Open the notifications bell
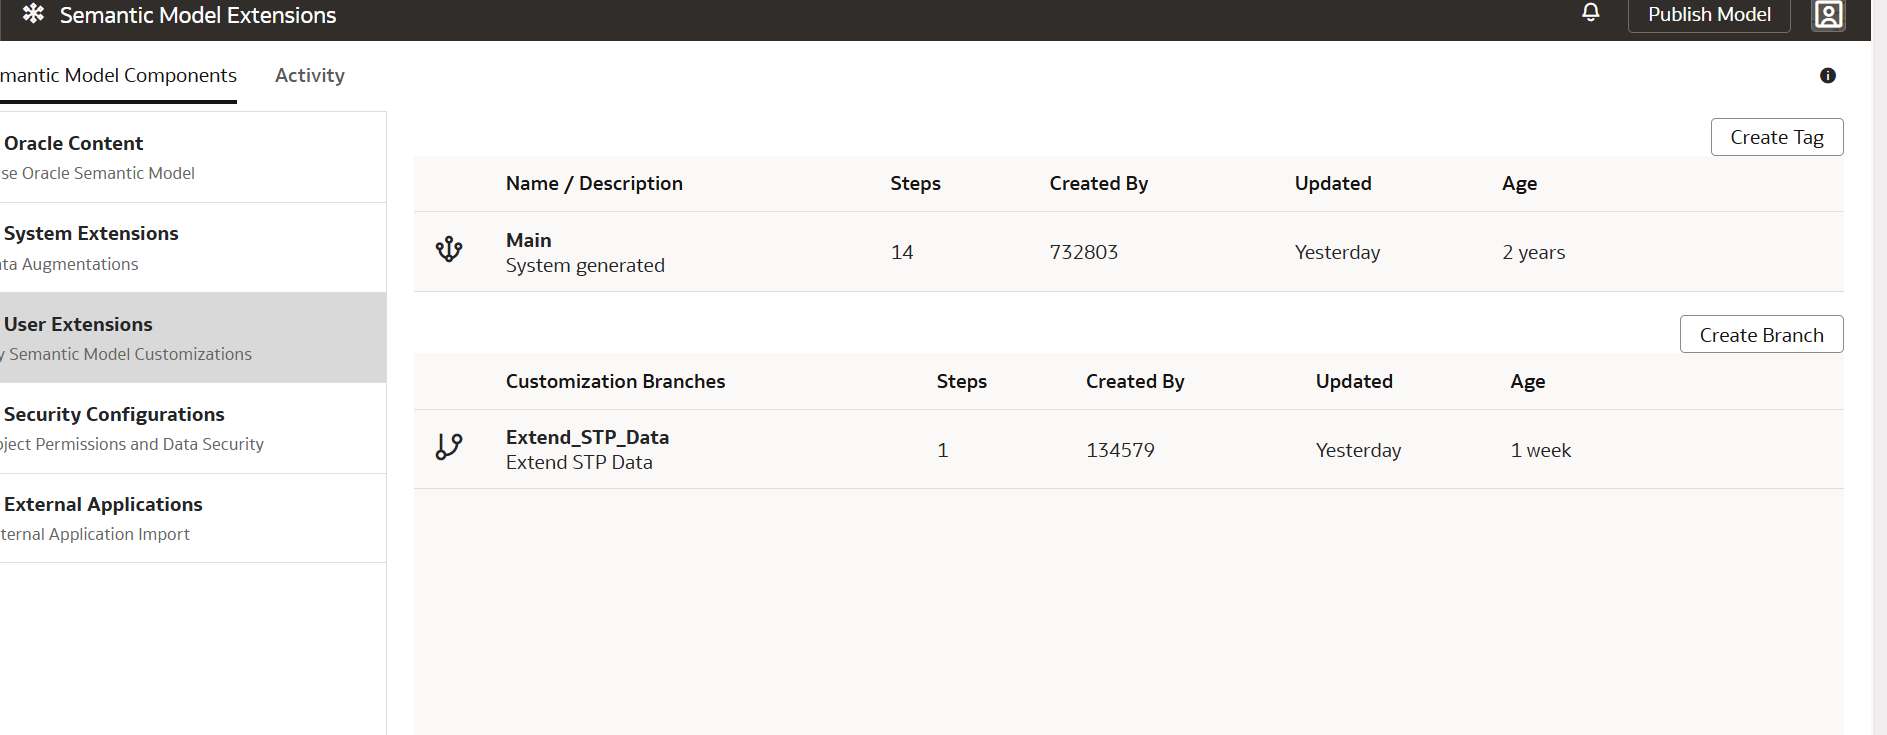1887x735 pixels. point(1591,12)
